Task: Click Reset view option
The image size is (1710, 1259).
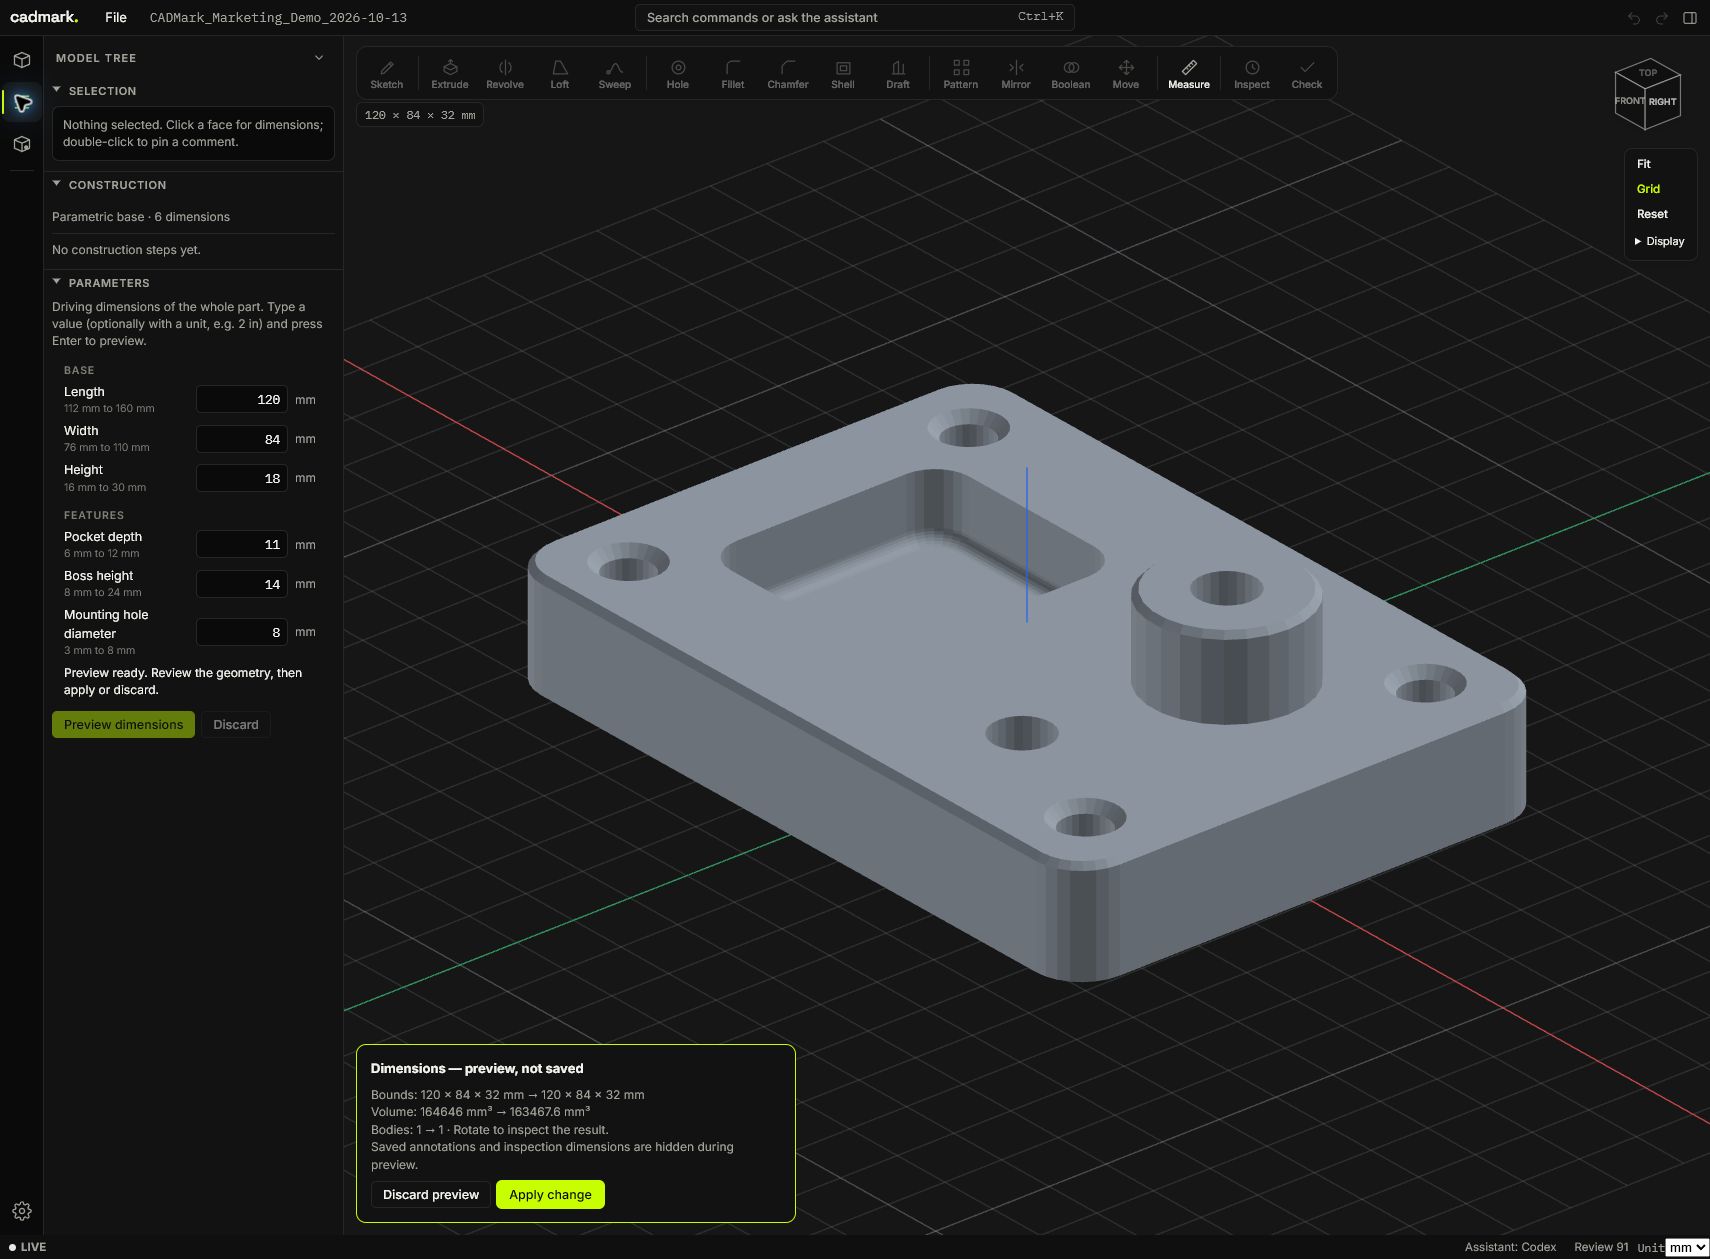Action: tap(1652, 214)
